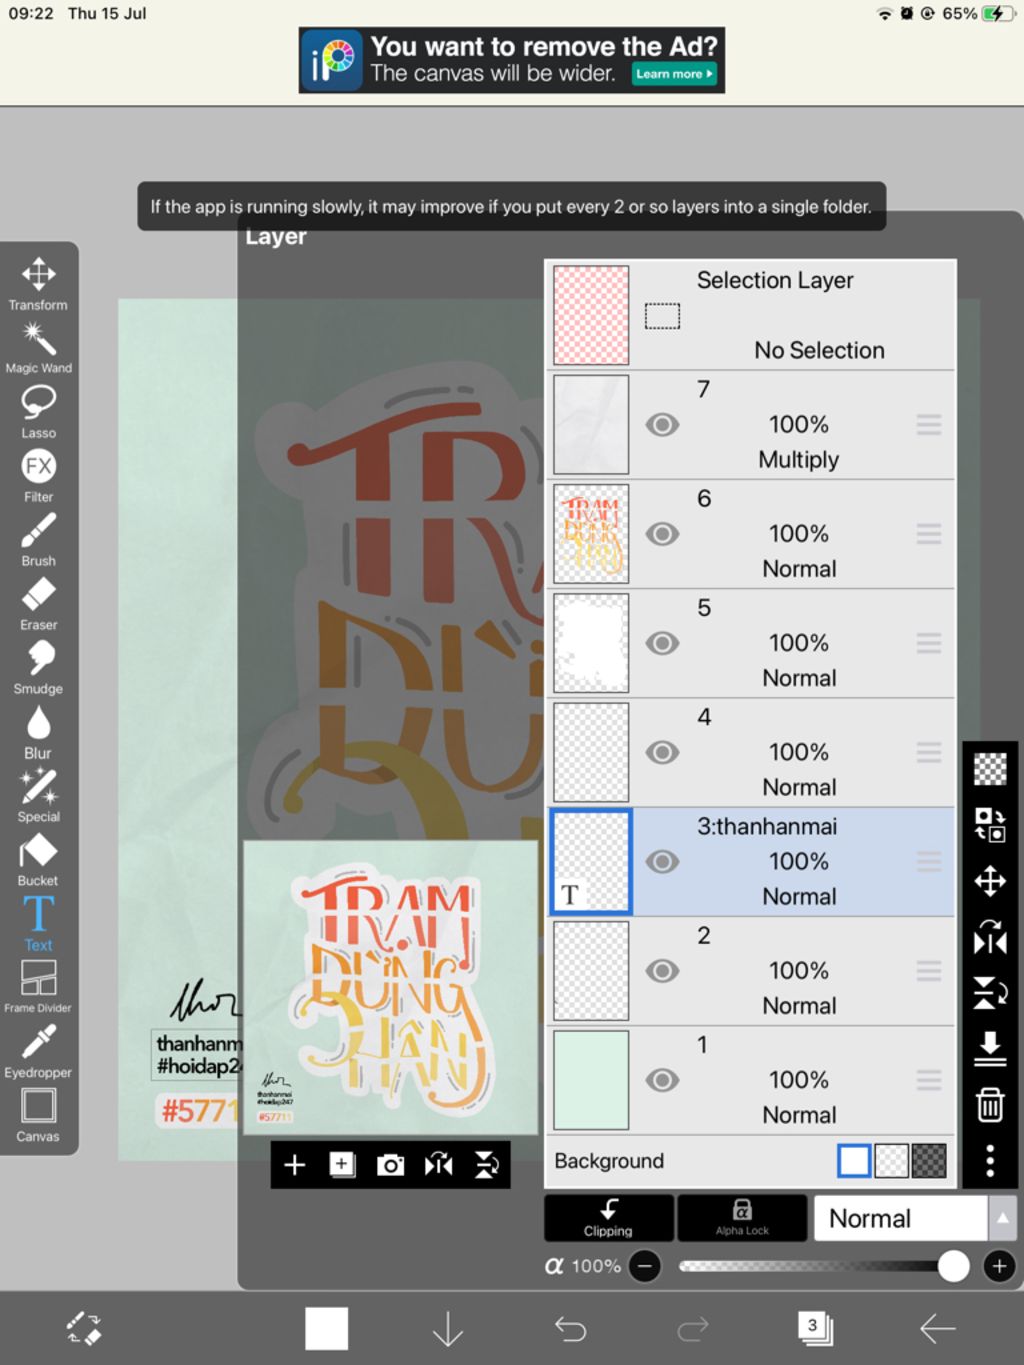Tap the back arrow in bottom bar
Screen dimensions: 1024x1365
coord(937,1329)
